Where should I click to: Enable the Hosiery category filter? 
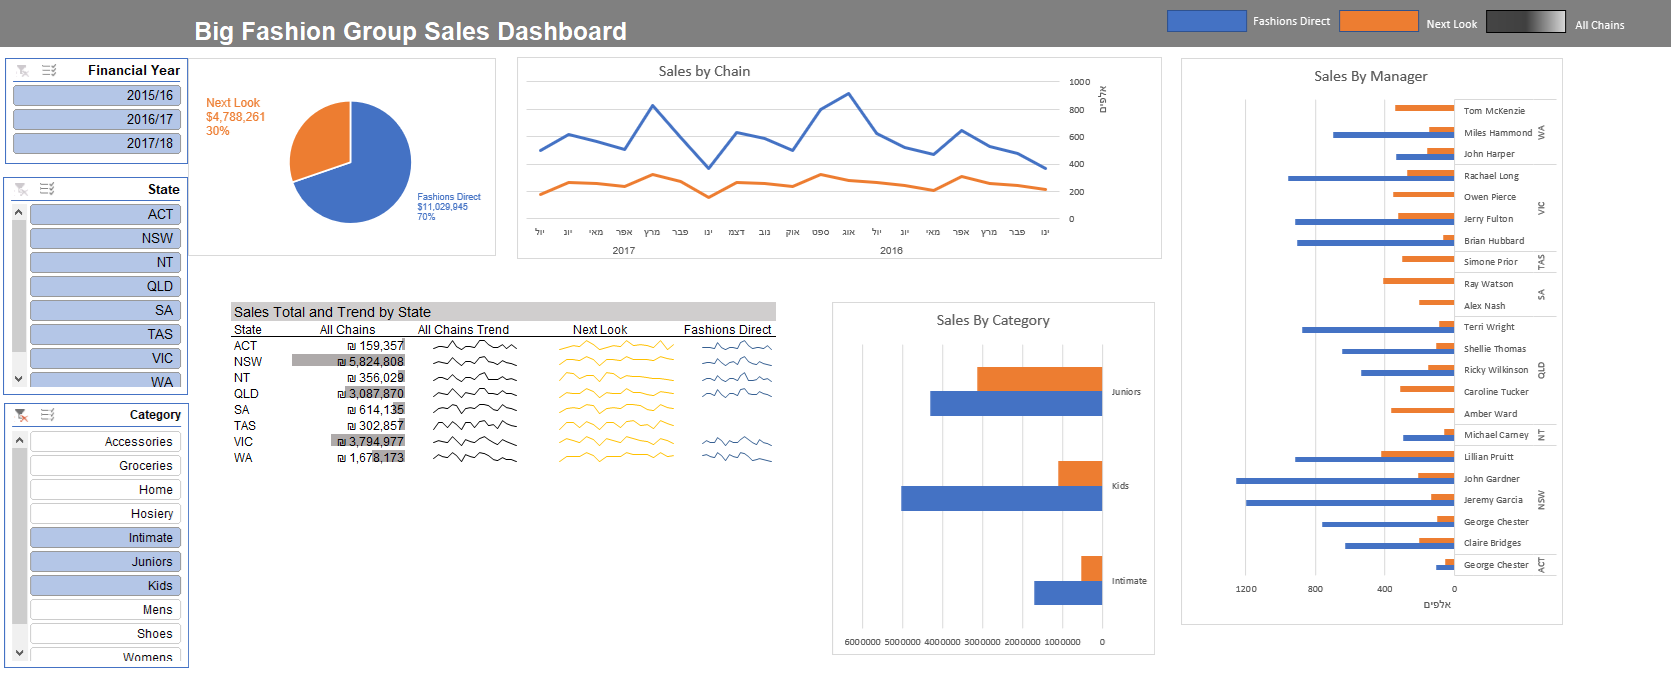click(105, 513)
